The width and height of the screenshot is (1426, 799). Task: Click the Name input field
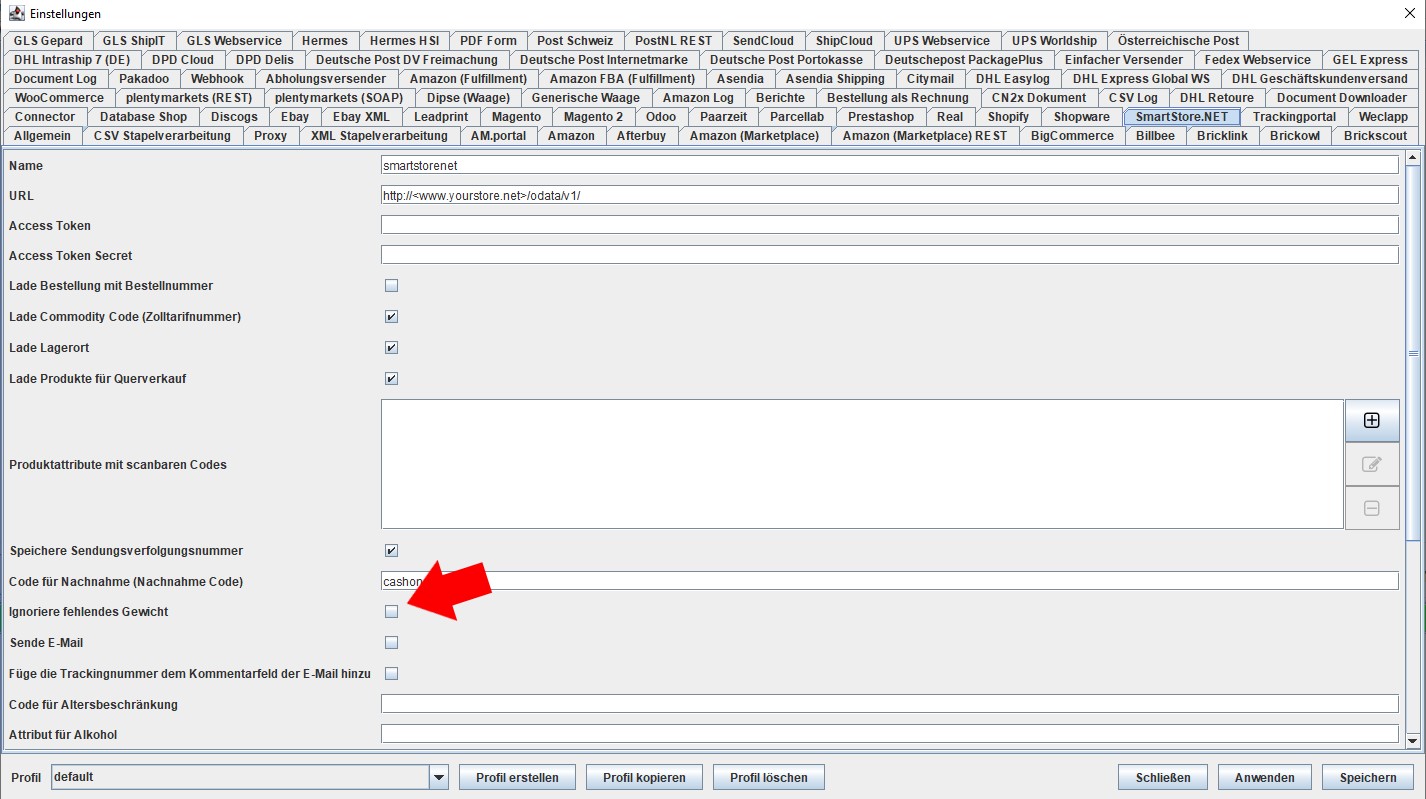tap(889, 165)
